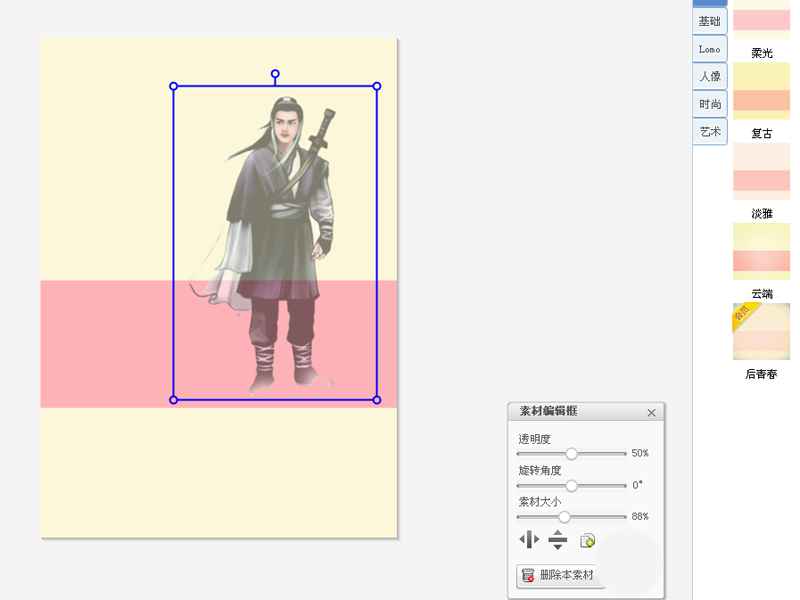Switch to the Lomo filter tab
800x600 pixels.
[x=710, y=49]
